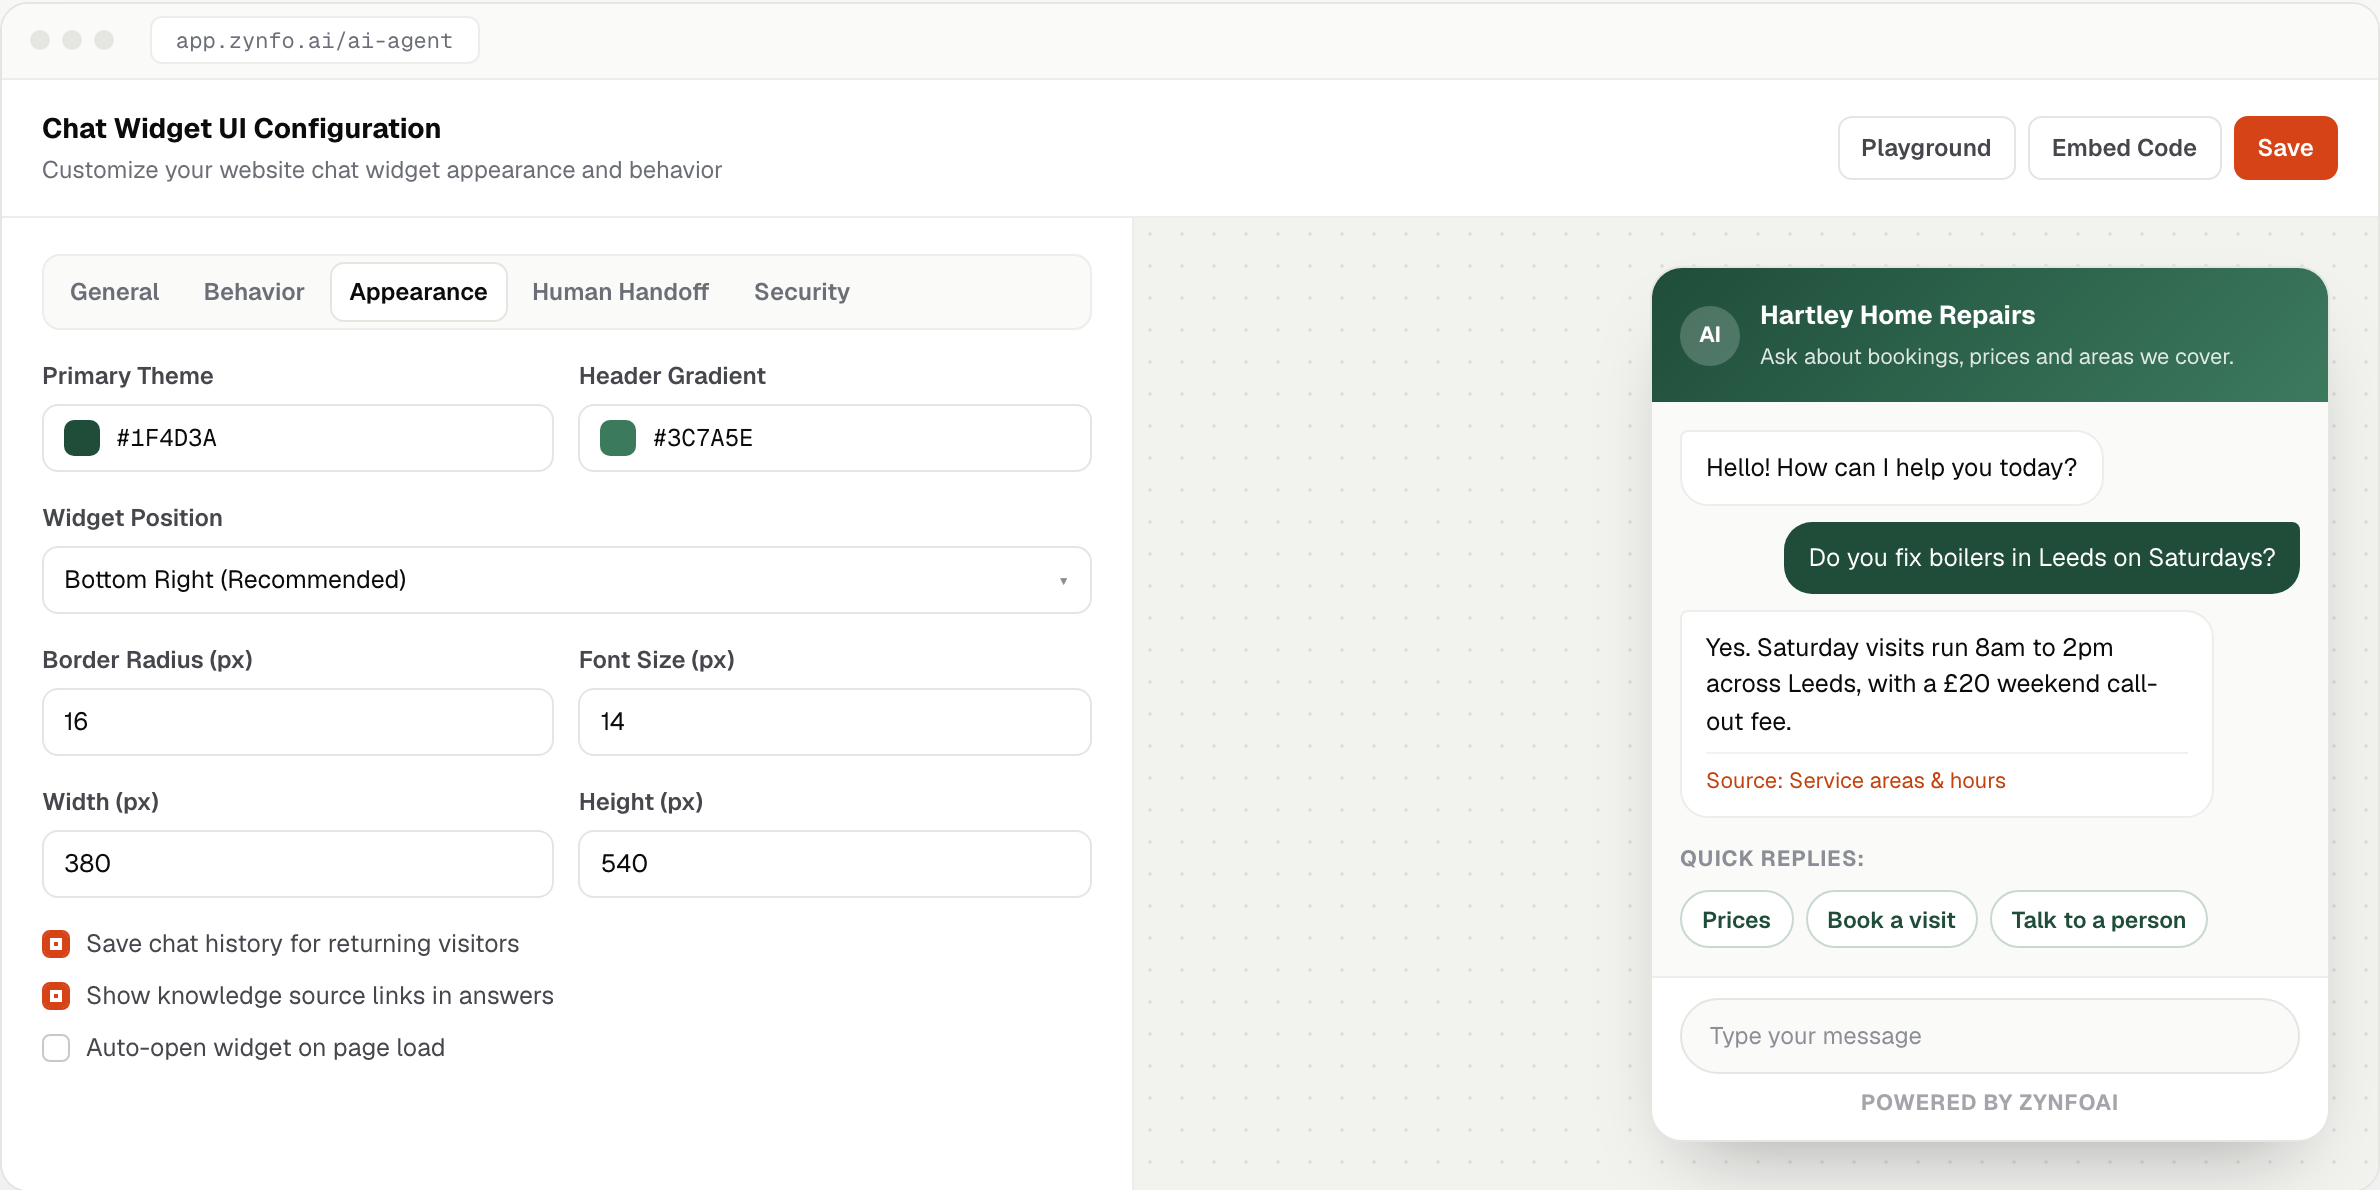The image size is (2380, 1192).
Task: Open the Primary Theme color swatch
Action: click(x=82, y=438)
